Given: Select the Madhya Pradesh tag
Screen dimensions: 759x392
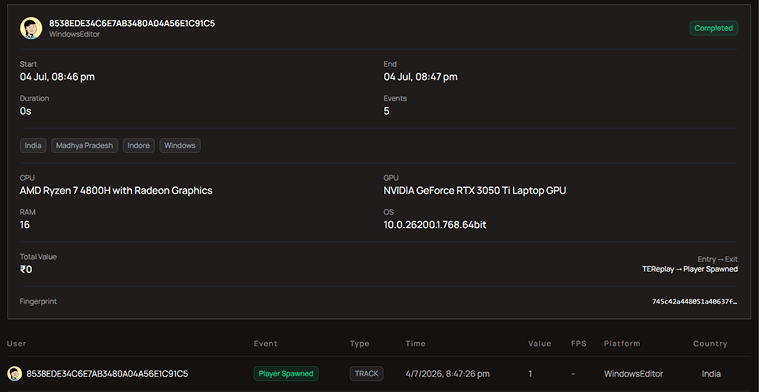Looking at the screenshot, I should click(85, 145).
